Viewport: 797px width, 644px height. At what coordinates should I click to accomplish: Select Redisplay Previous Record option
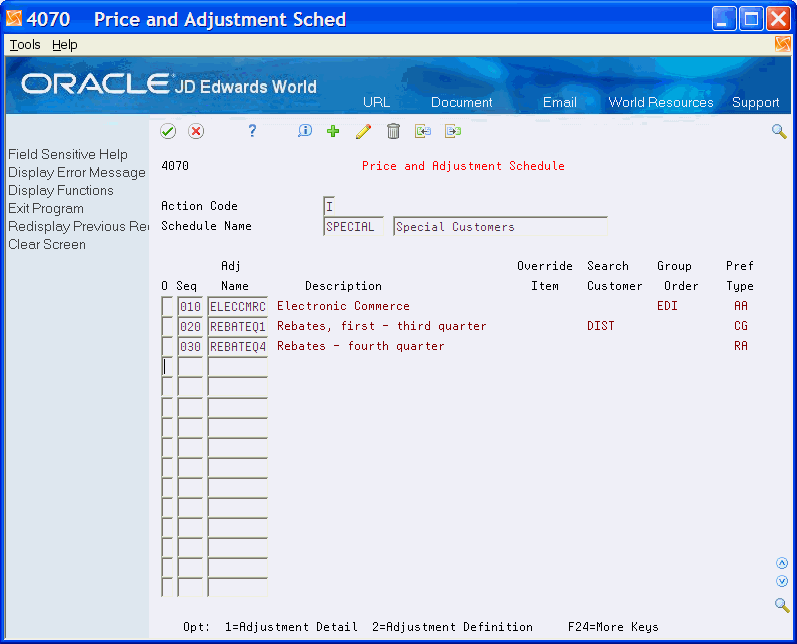pyautogui.click(x=78, y=226)
